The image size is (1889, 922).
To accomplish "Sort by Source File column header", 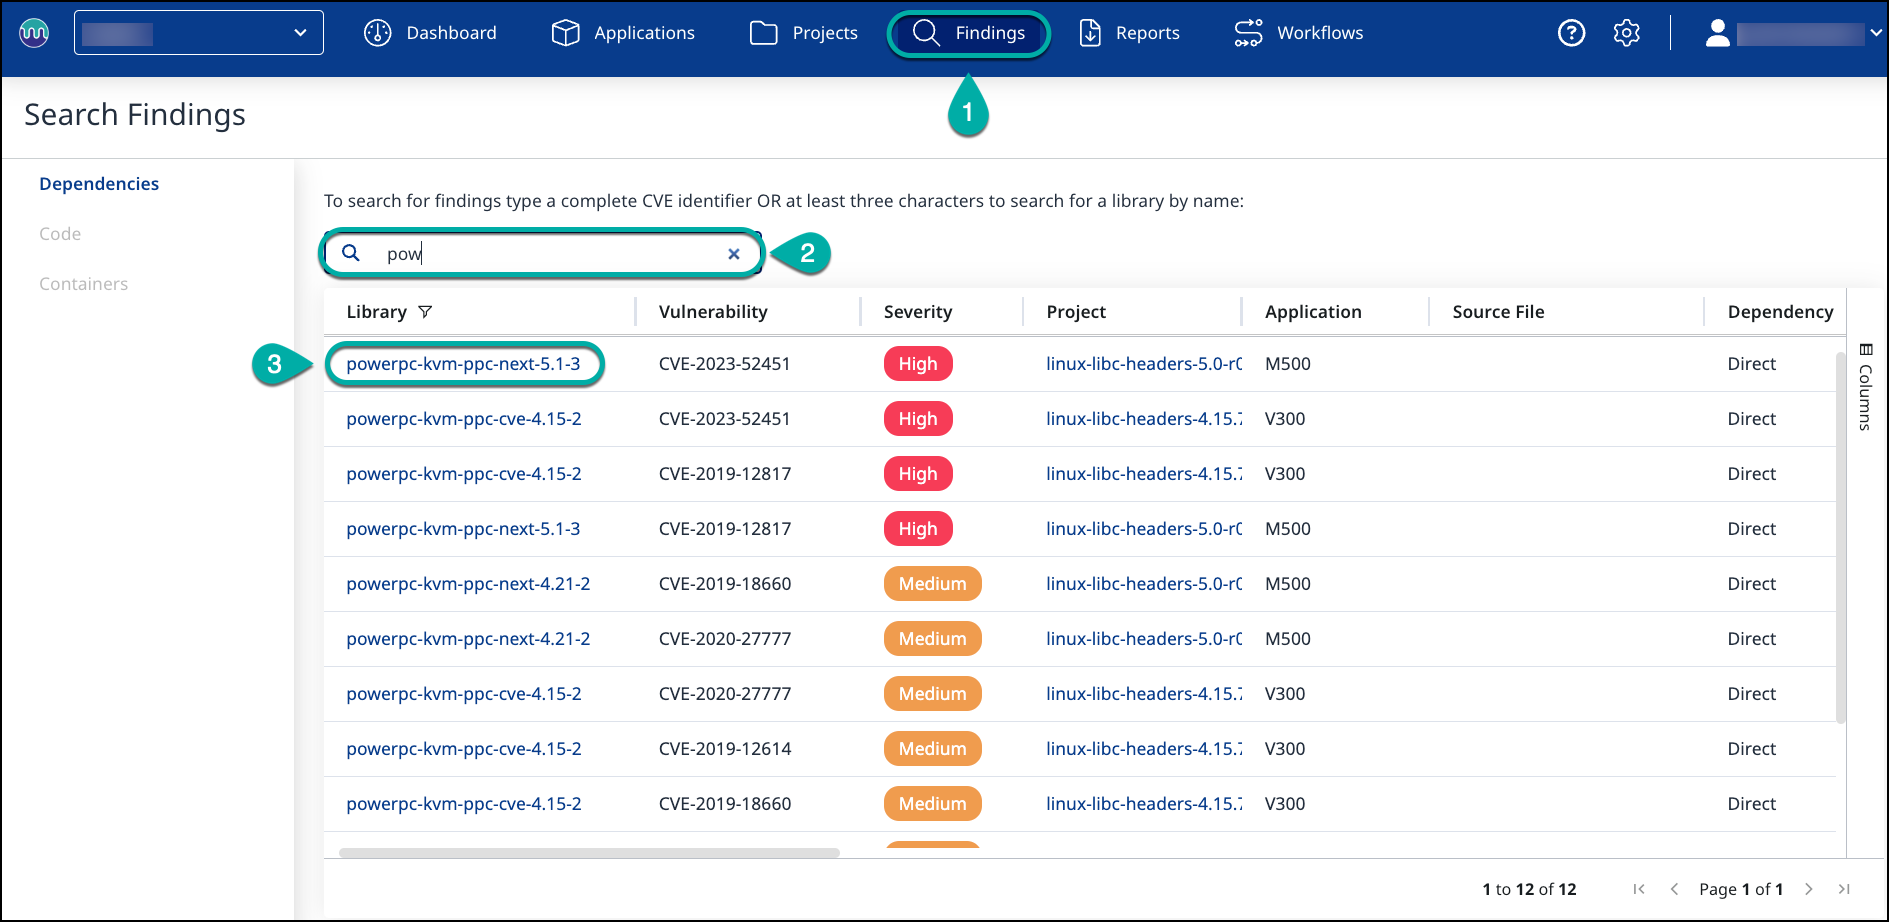I will (1498, 312).
